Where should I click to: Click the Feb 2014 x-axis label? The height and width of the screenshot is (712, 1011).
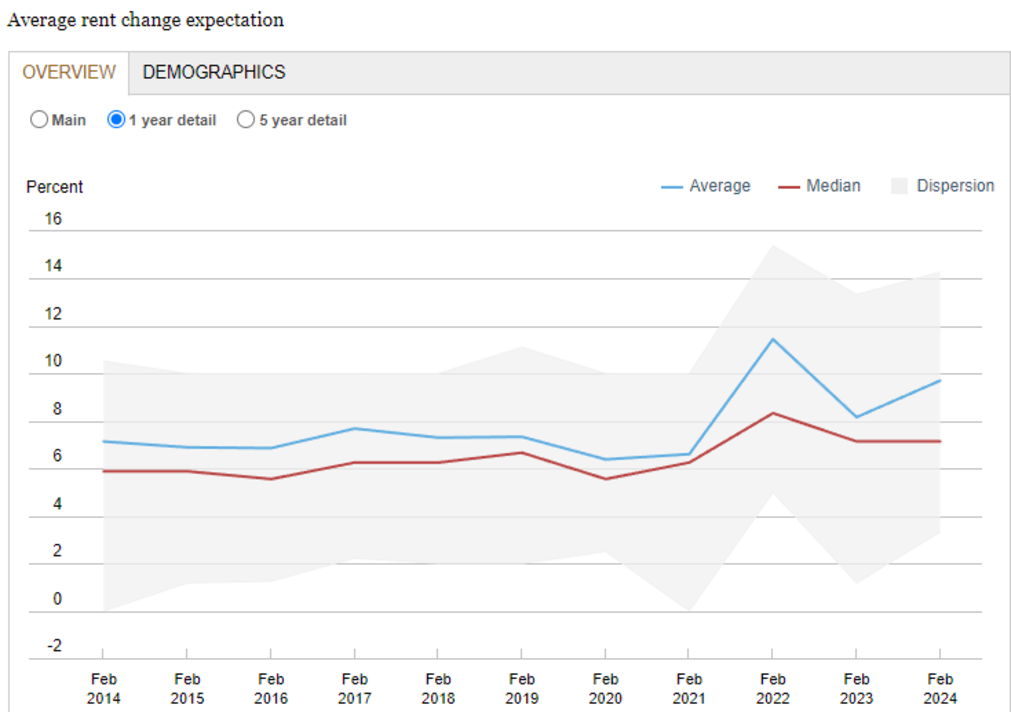pos(103,688)
